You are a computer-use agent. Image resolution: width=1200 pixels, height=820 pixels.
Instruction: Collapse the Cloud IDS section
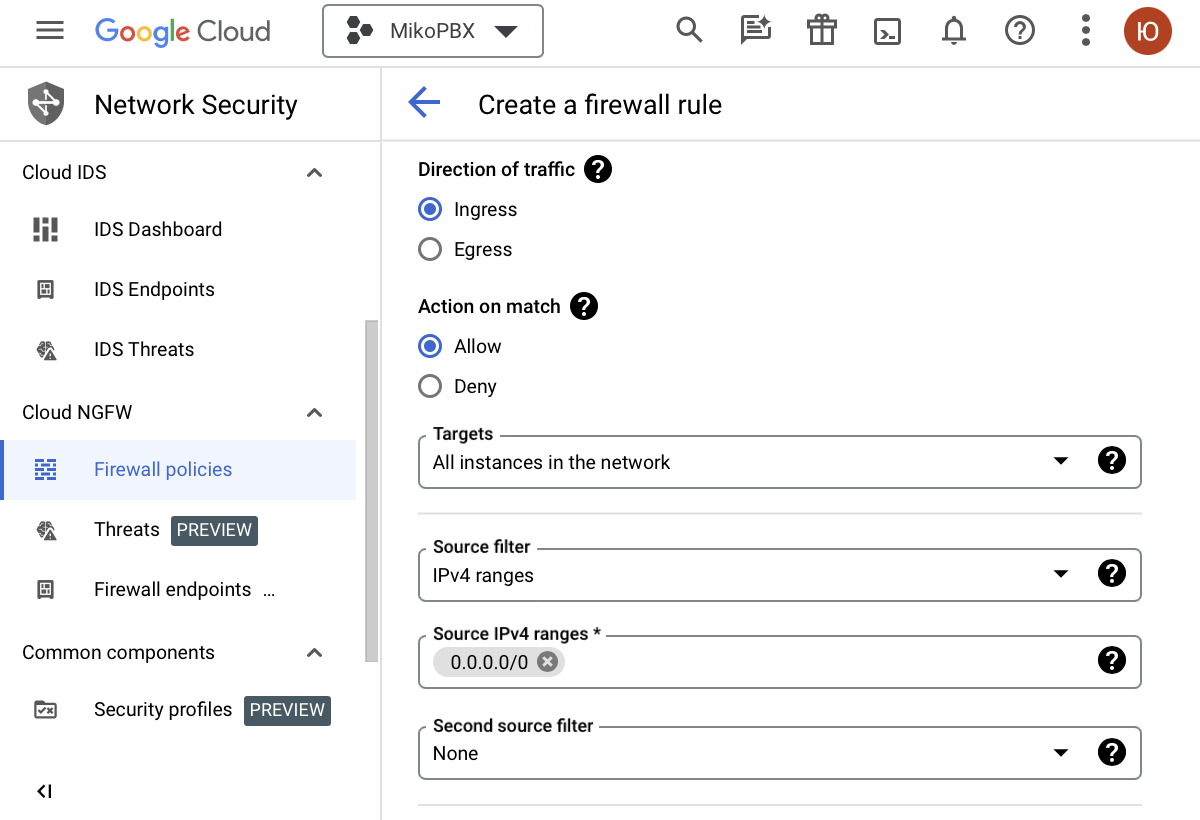coord(314,173)
